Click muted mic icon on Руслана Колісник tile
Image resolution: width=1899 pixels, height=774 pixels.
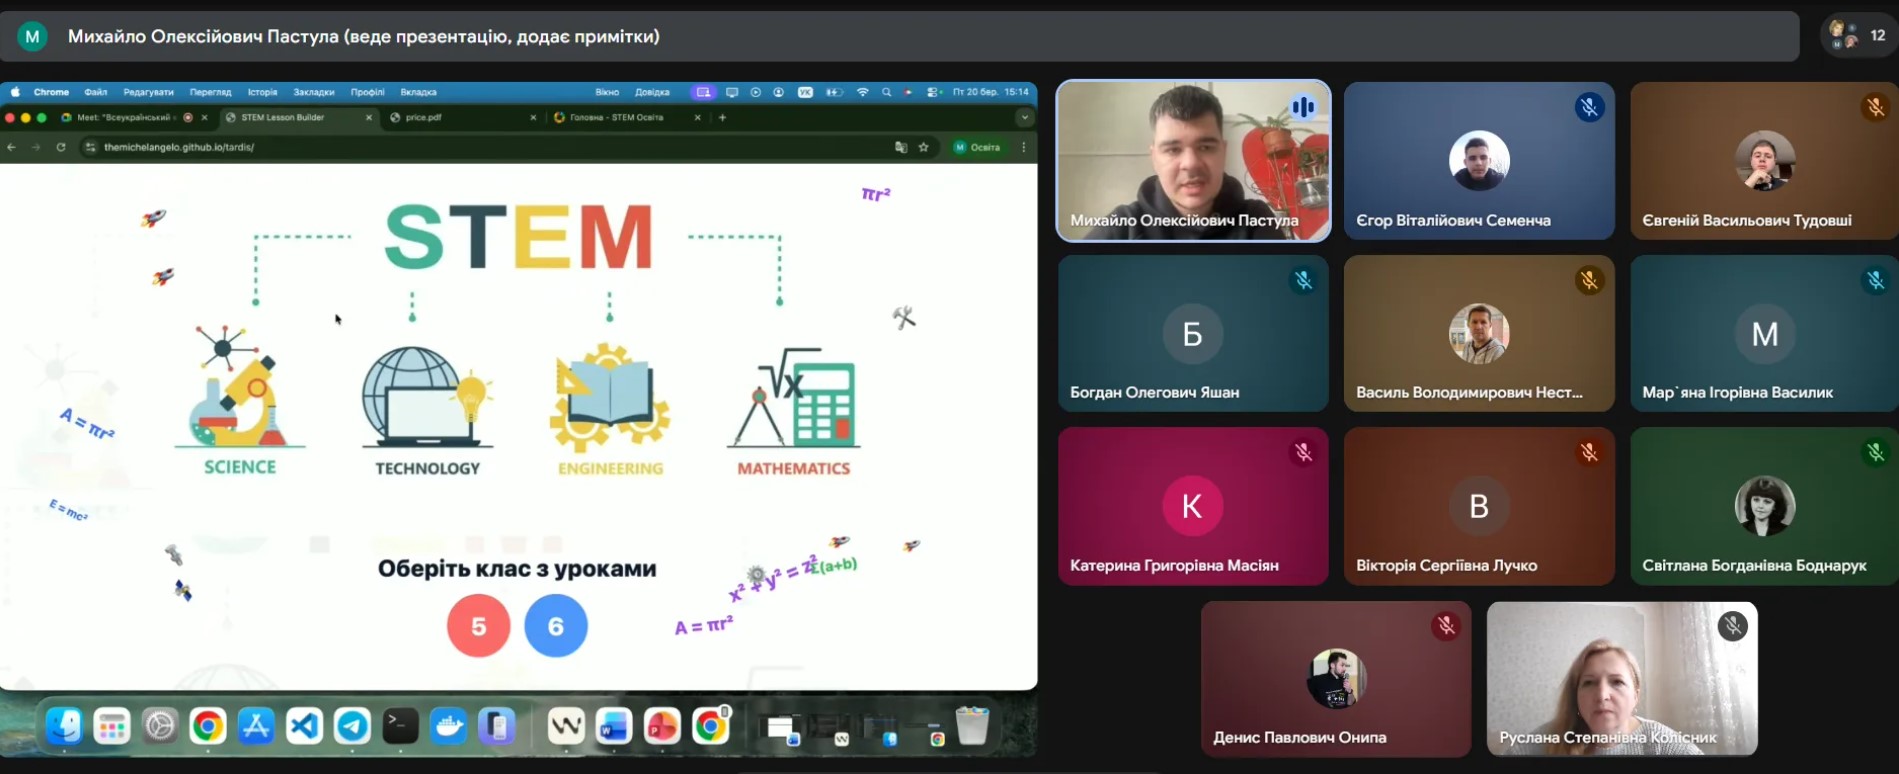1732,626
